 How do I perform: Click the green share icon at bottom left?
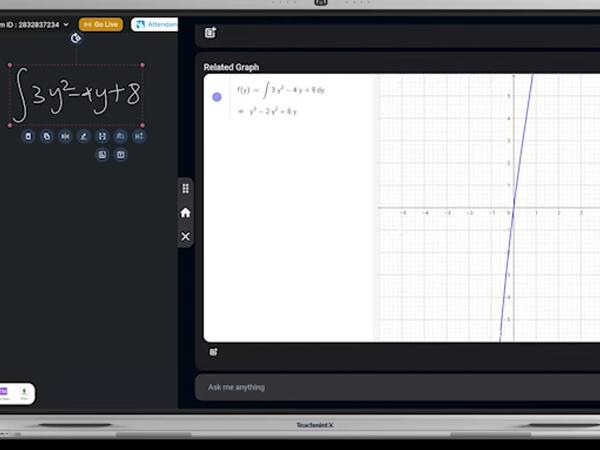24,393
